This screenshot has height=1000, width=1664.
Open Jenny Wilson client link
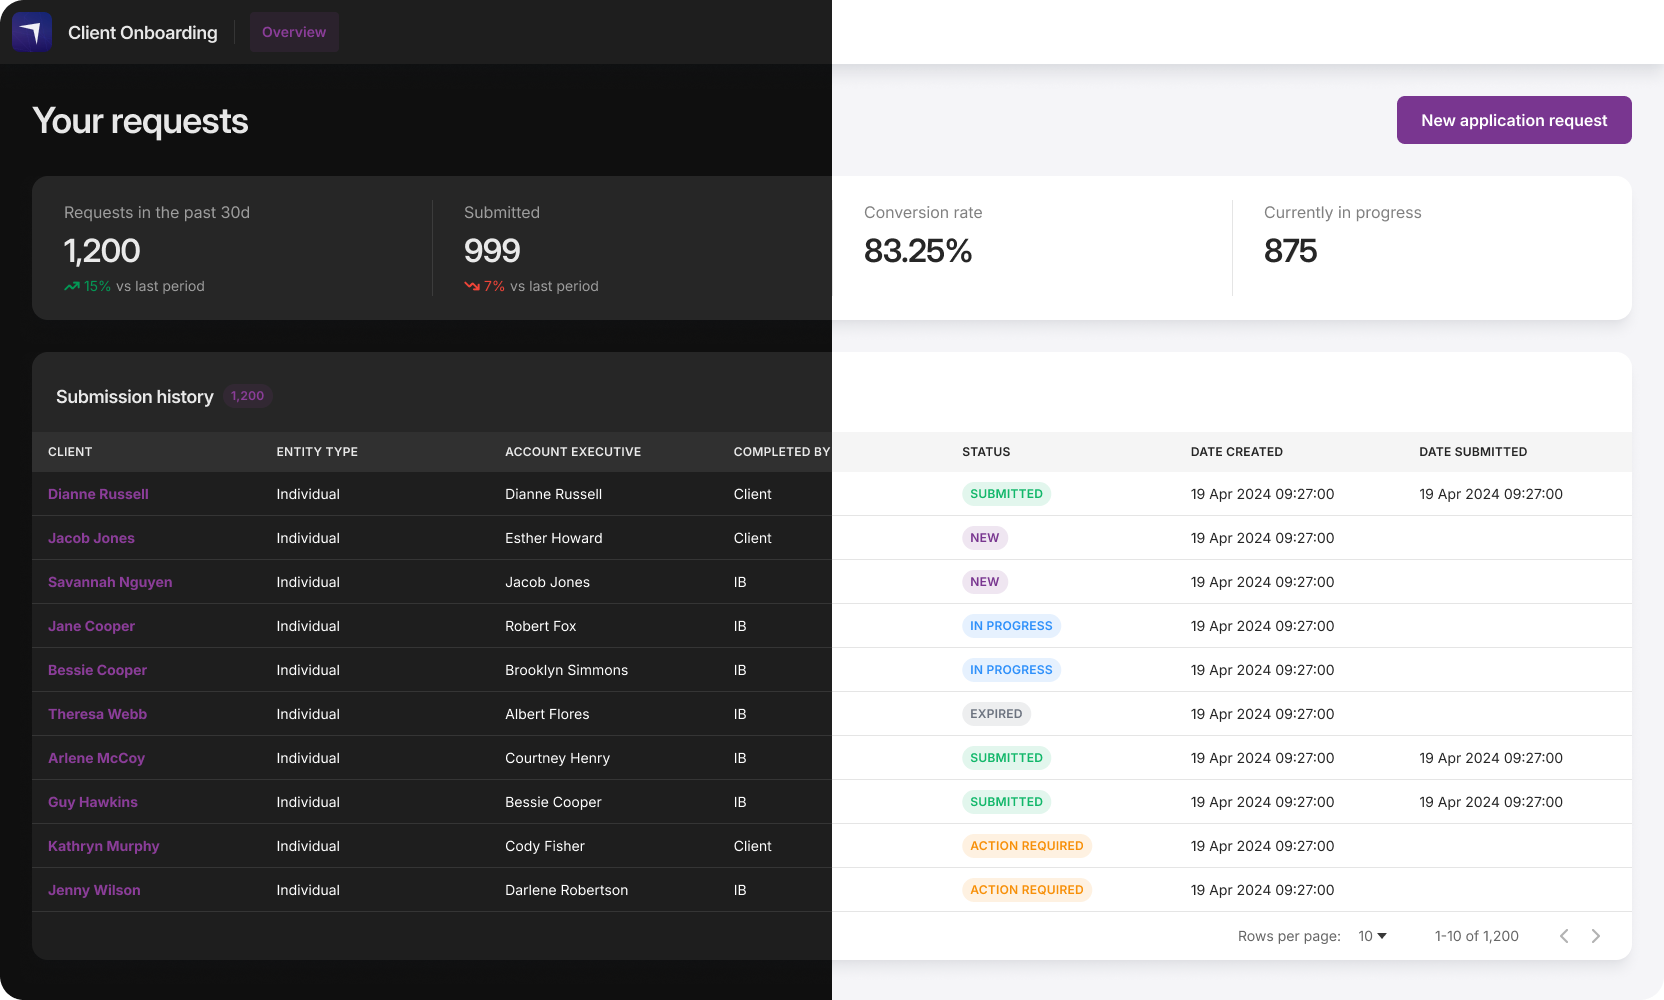[94, 890]
